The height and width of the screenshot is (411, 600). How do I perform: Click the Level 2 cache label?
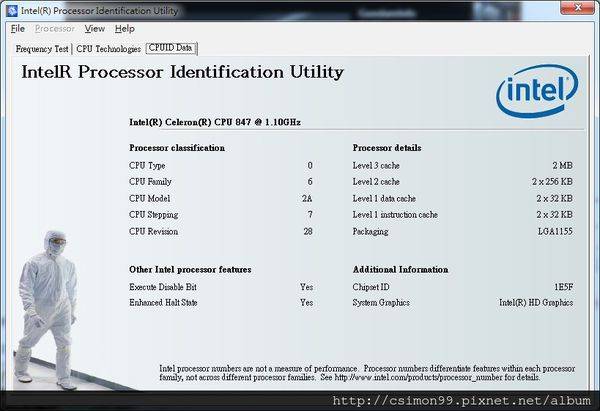click(x=376, y=182)
